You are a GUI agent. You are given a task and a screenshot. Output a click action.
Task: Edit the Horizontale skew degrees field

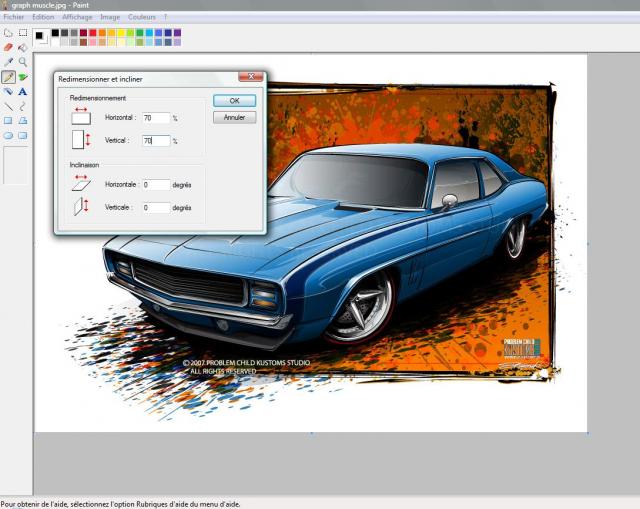(156, 185)
